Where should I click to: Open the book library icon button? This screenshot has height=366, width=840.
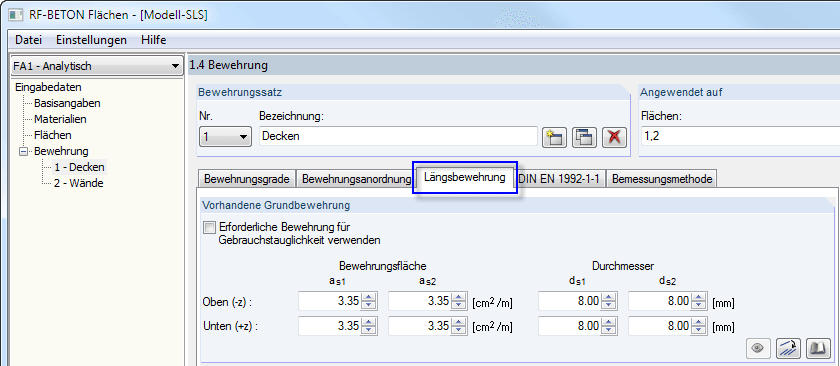818,348
